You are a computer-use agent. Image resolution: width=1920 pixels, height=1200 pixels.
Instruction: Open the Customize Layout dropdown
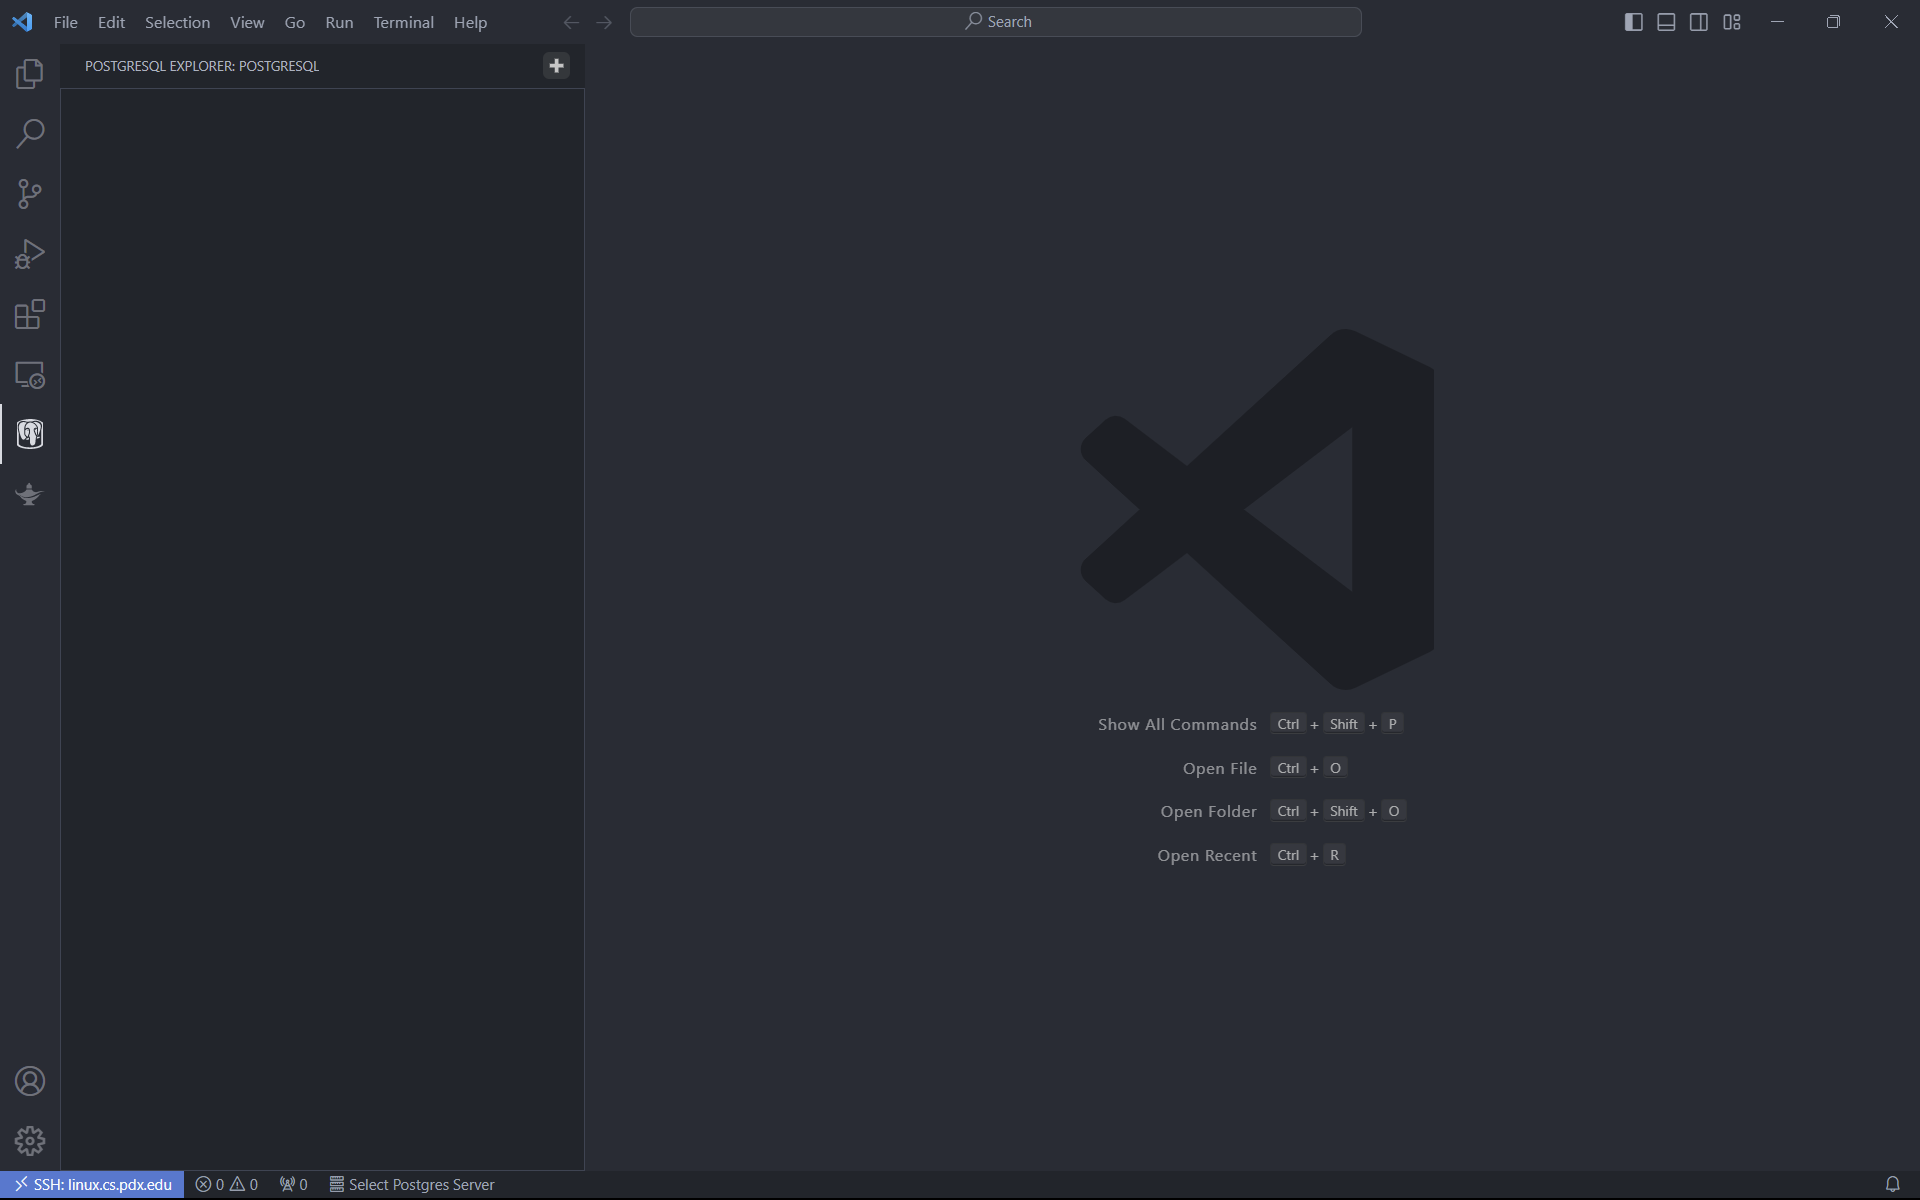[1732, 22]
